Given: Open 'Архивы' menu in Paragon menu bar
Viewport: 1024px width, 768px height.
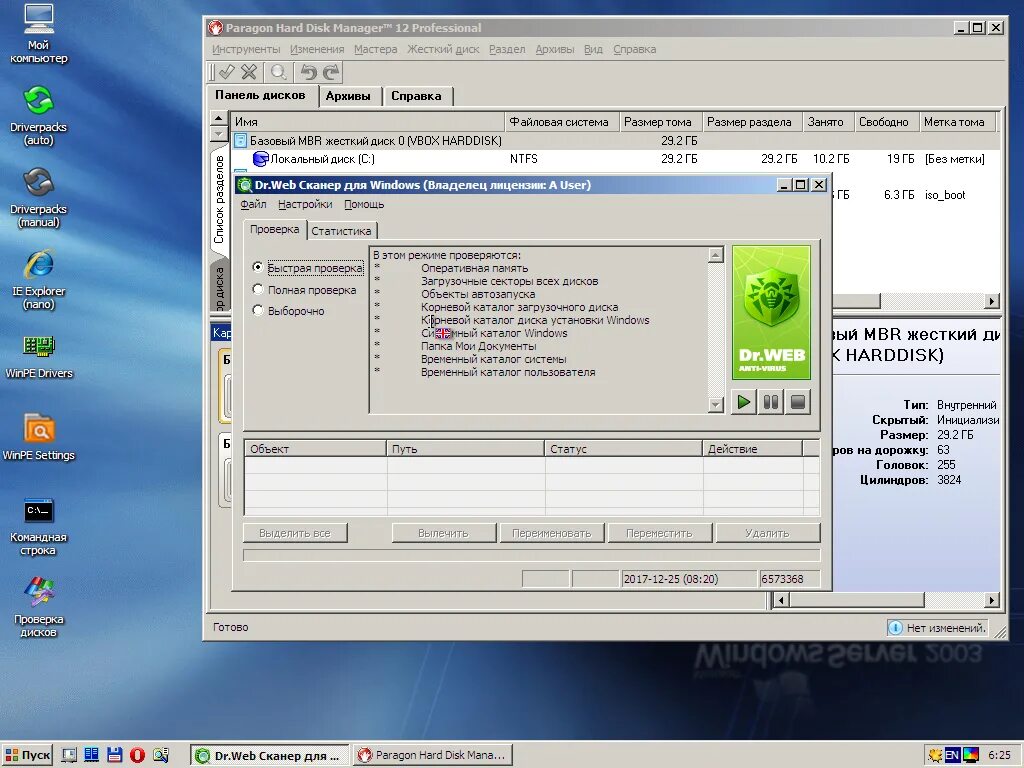Looking at the screenshot, I should tap(554, 49).
